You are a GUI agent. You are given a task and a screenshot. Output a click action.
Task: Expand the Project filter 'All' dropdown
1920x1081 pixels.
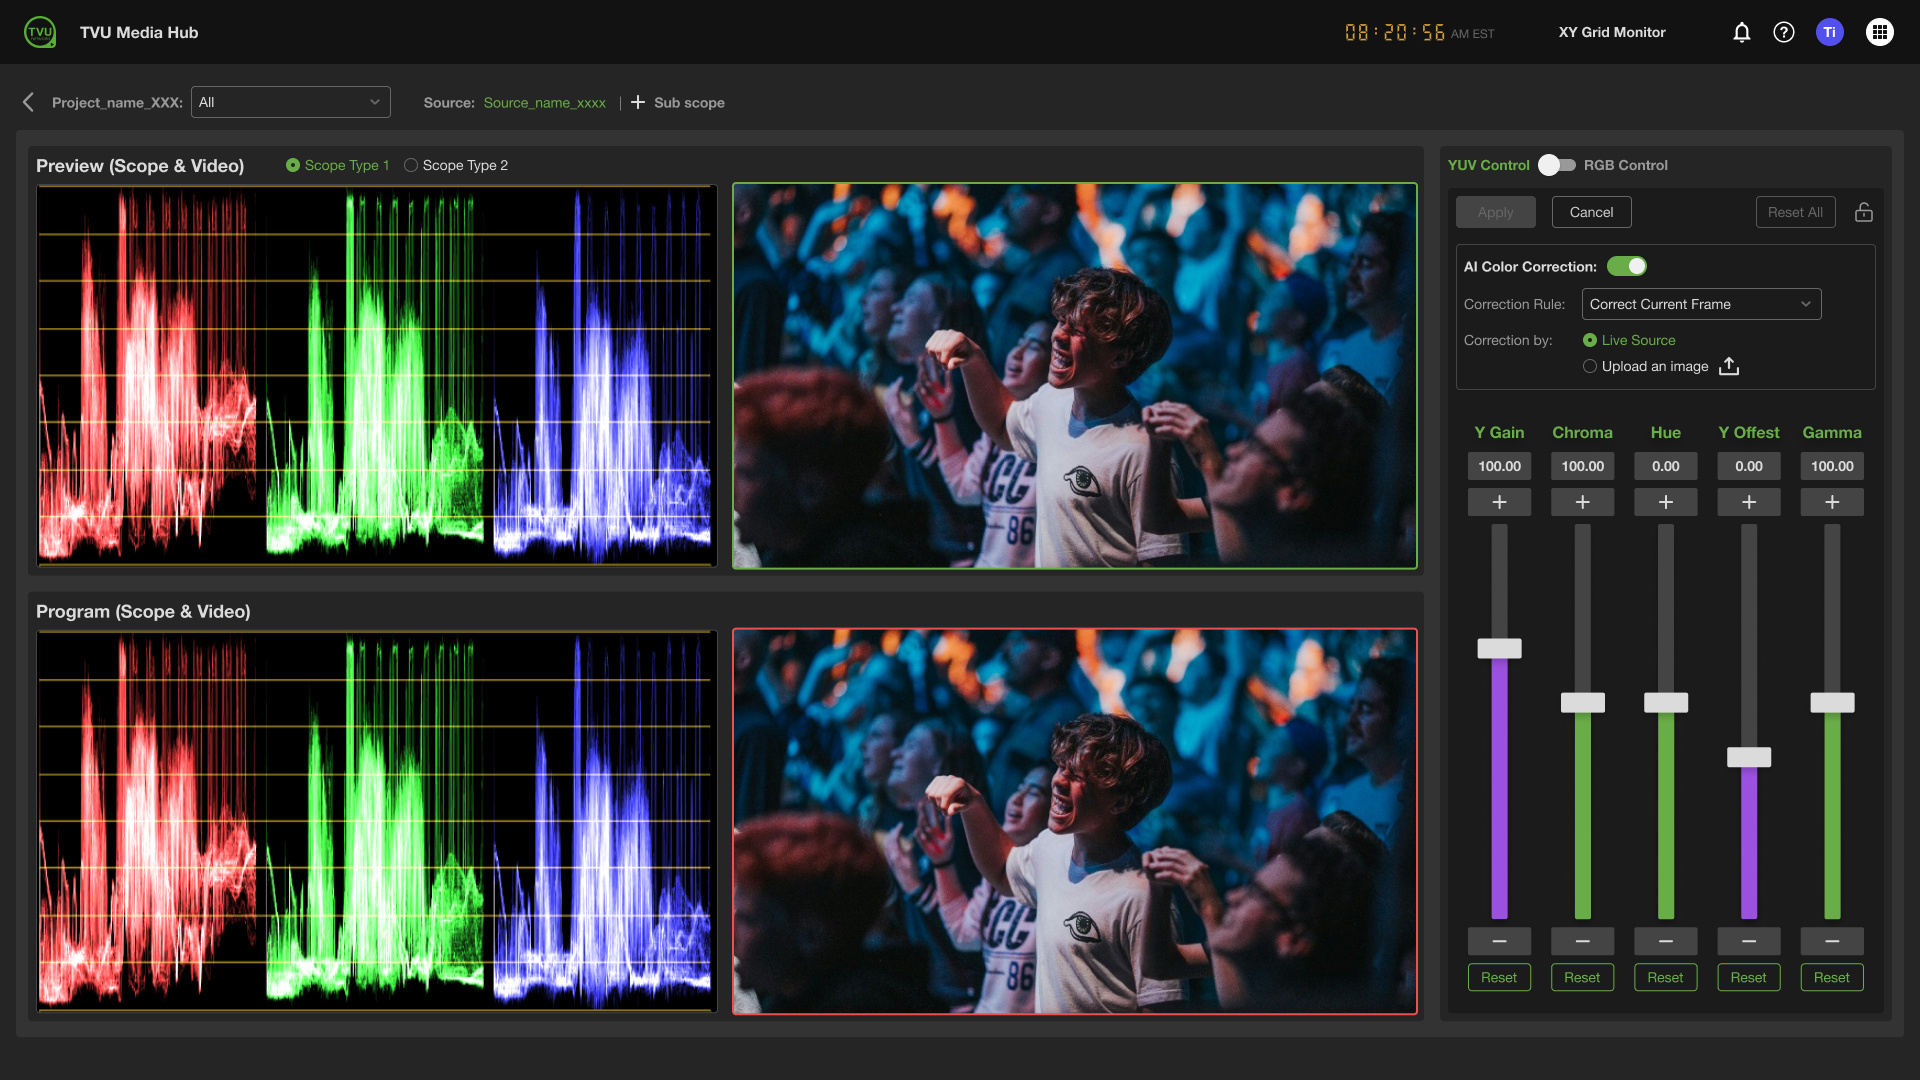pos(291,102)
